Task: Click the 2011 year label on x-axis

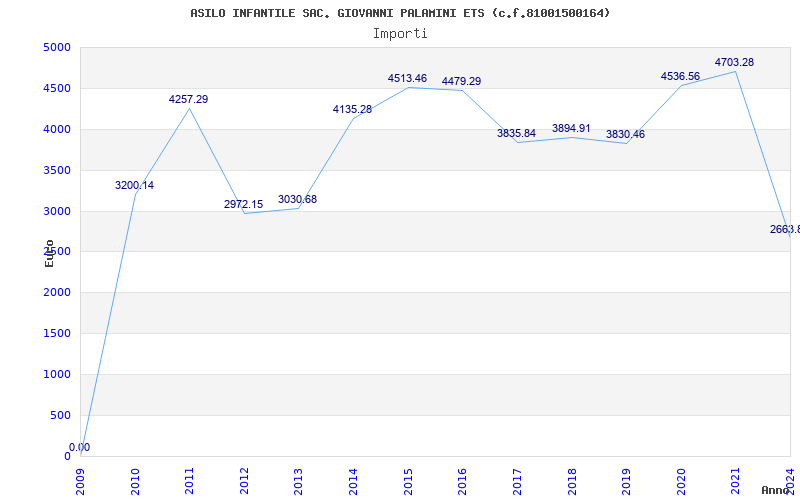Action: [190, 481]
